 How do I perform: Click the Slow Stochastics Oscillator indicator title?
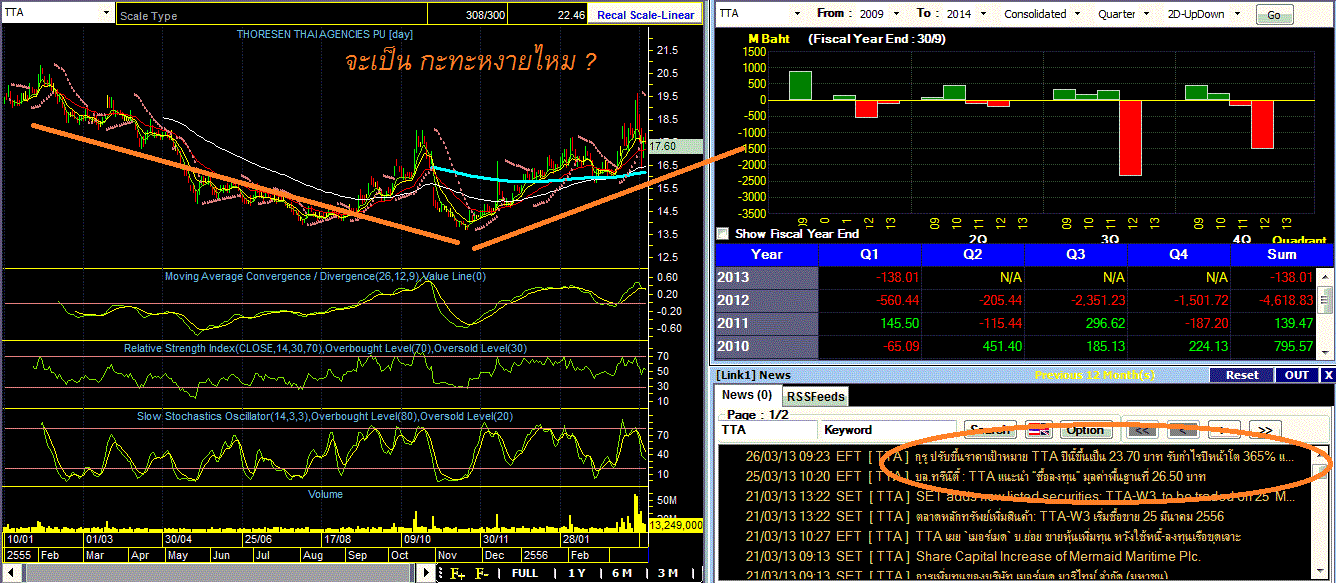(325, 415)
